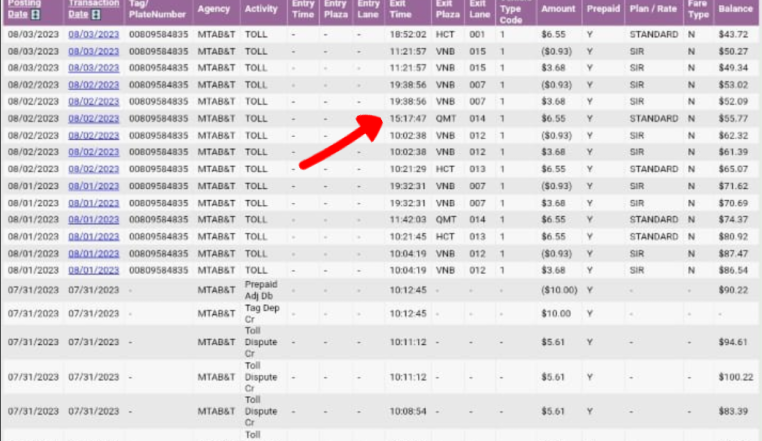
Task: Click the Fare Type column header
Action: pos(698,9)
